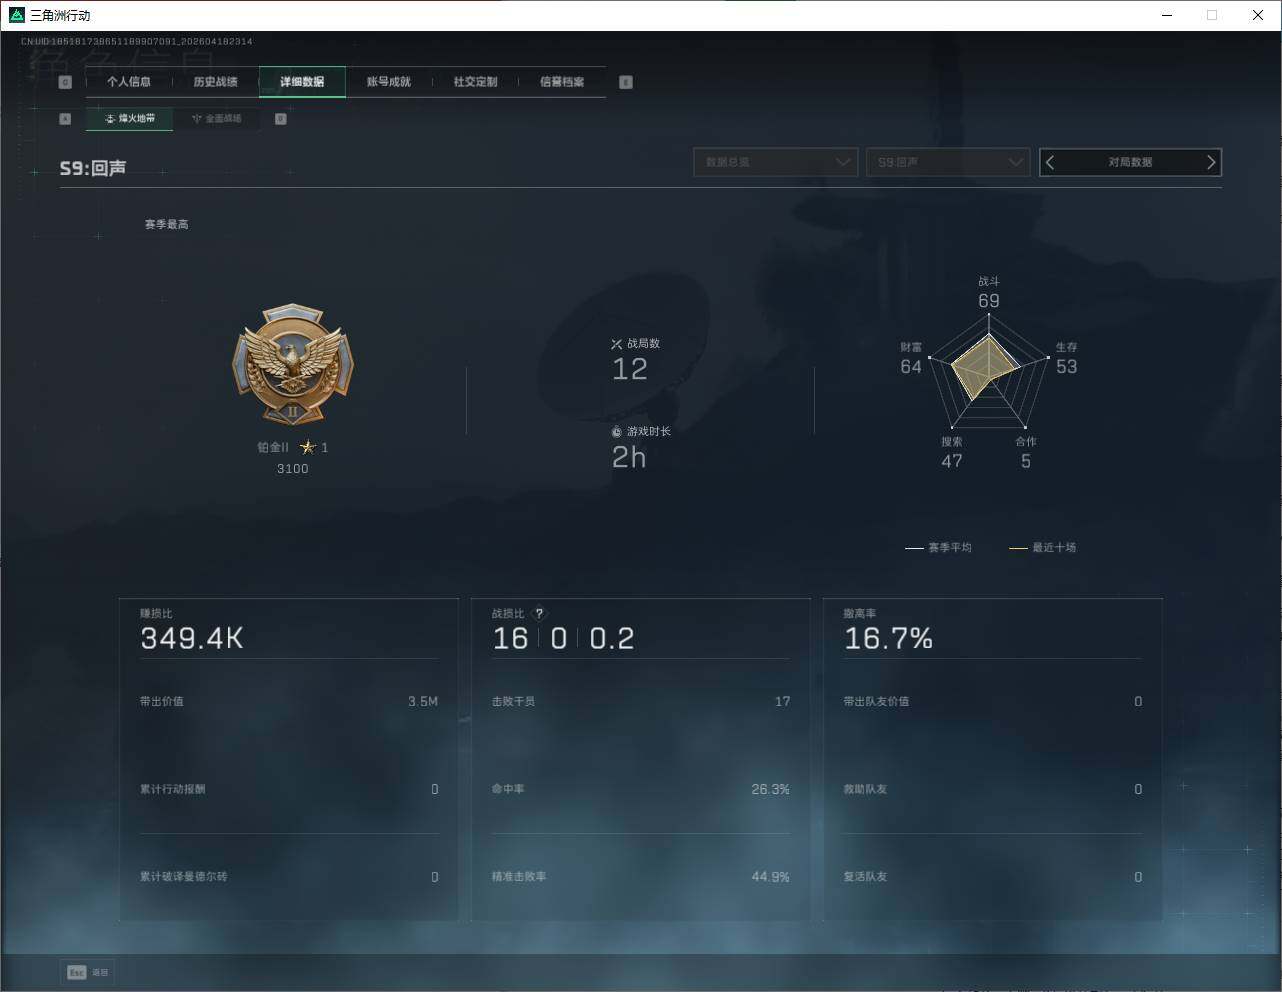Screen dimensions: 1282x992
Task: Click the 生存 score 53 on radar
Action: click(1067, 367)
